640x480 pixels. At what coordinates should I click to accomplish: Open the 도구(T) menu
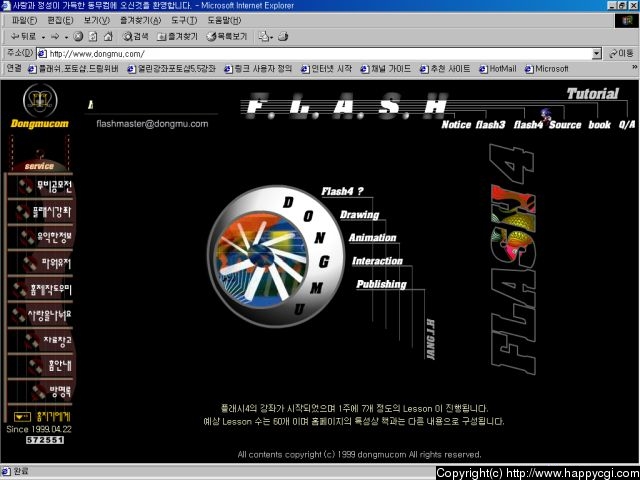(184, 20)
